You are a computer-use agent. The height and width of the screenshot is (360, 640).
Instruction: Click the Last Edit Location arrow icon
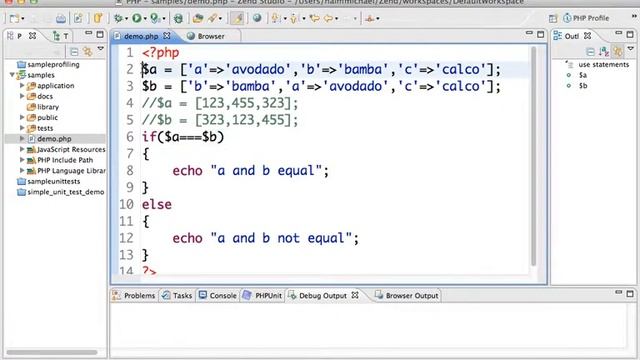(x=314, y=18)
